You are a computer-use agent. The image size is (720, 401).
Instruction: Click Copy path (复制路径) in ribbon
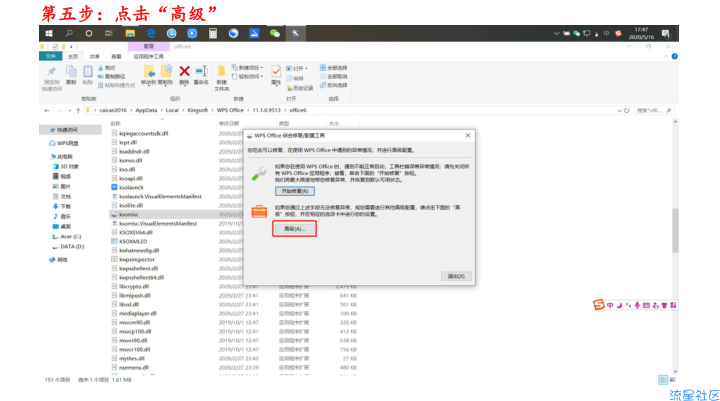(112, 77)
